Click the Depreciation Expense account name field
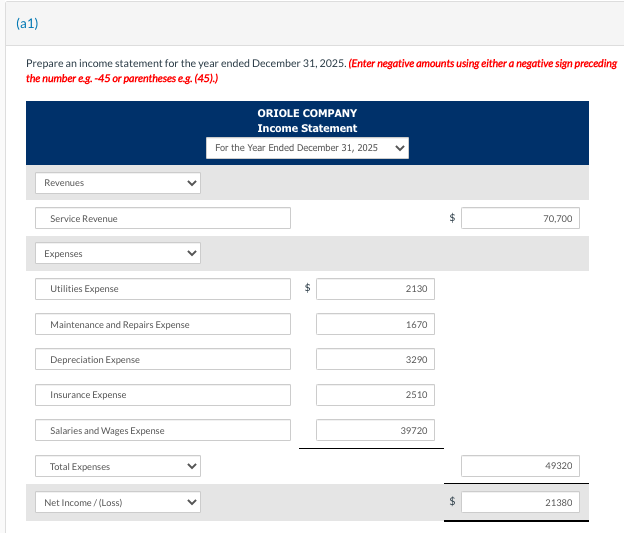624x533 pixels. (163, 359)
